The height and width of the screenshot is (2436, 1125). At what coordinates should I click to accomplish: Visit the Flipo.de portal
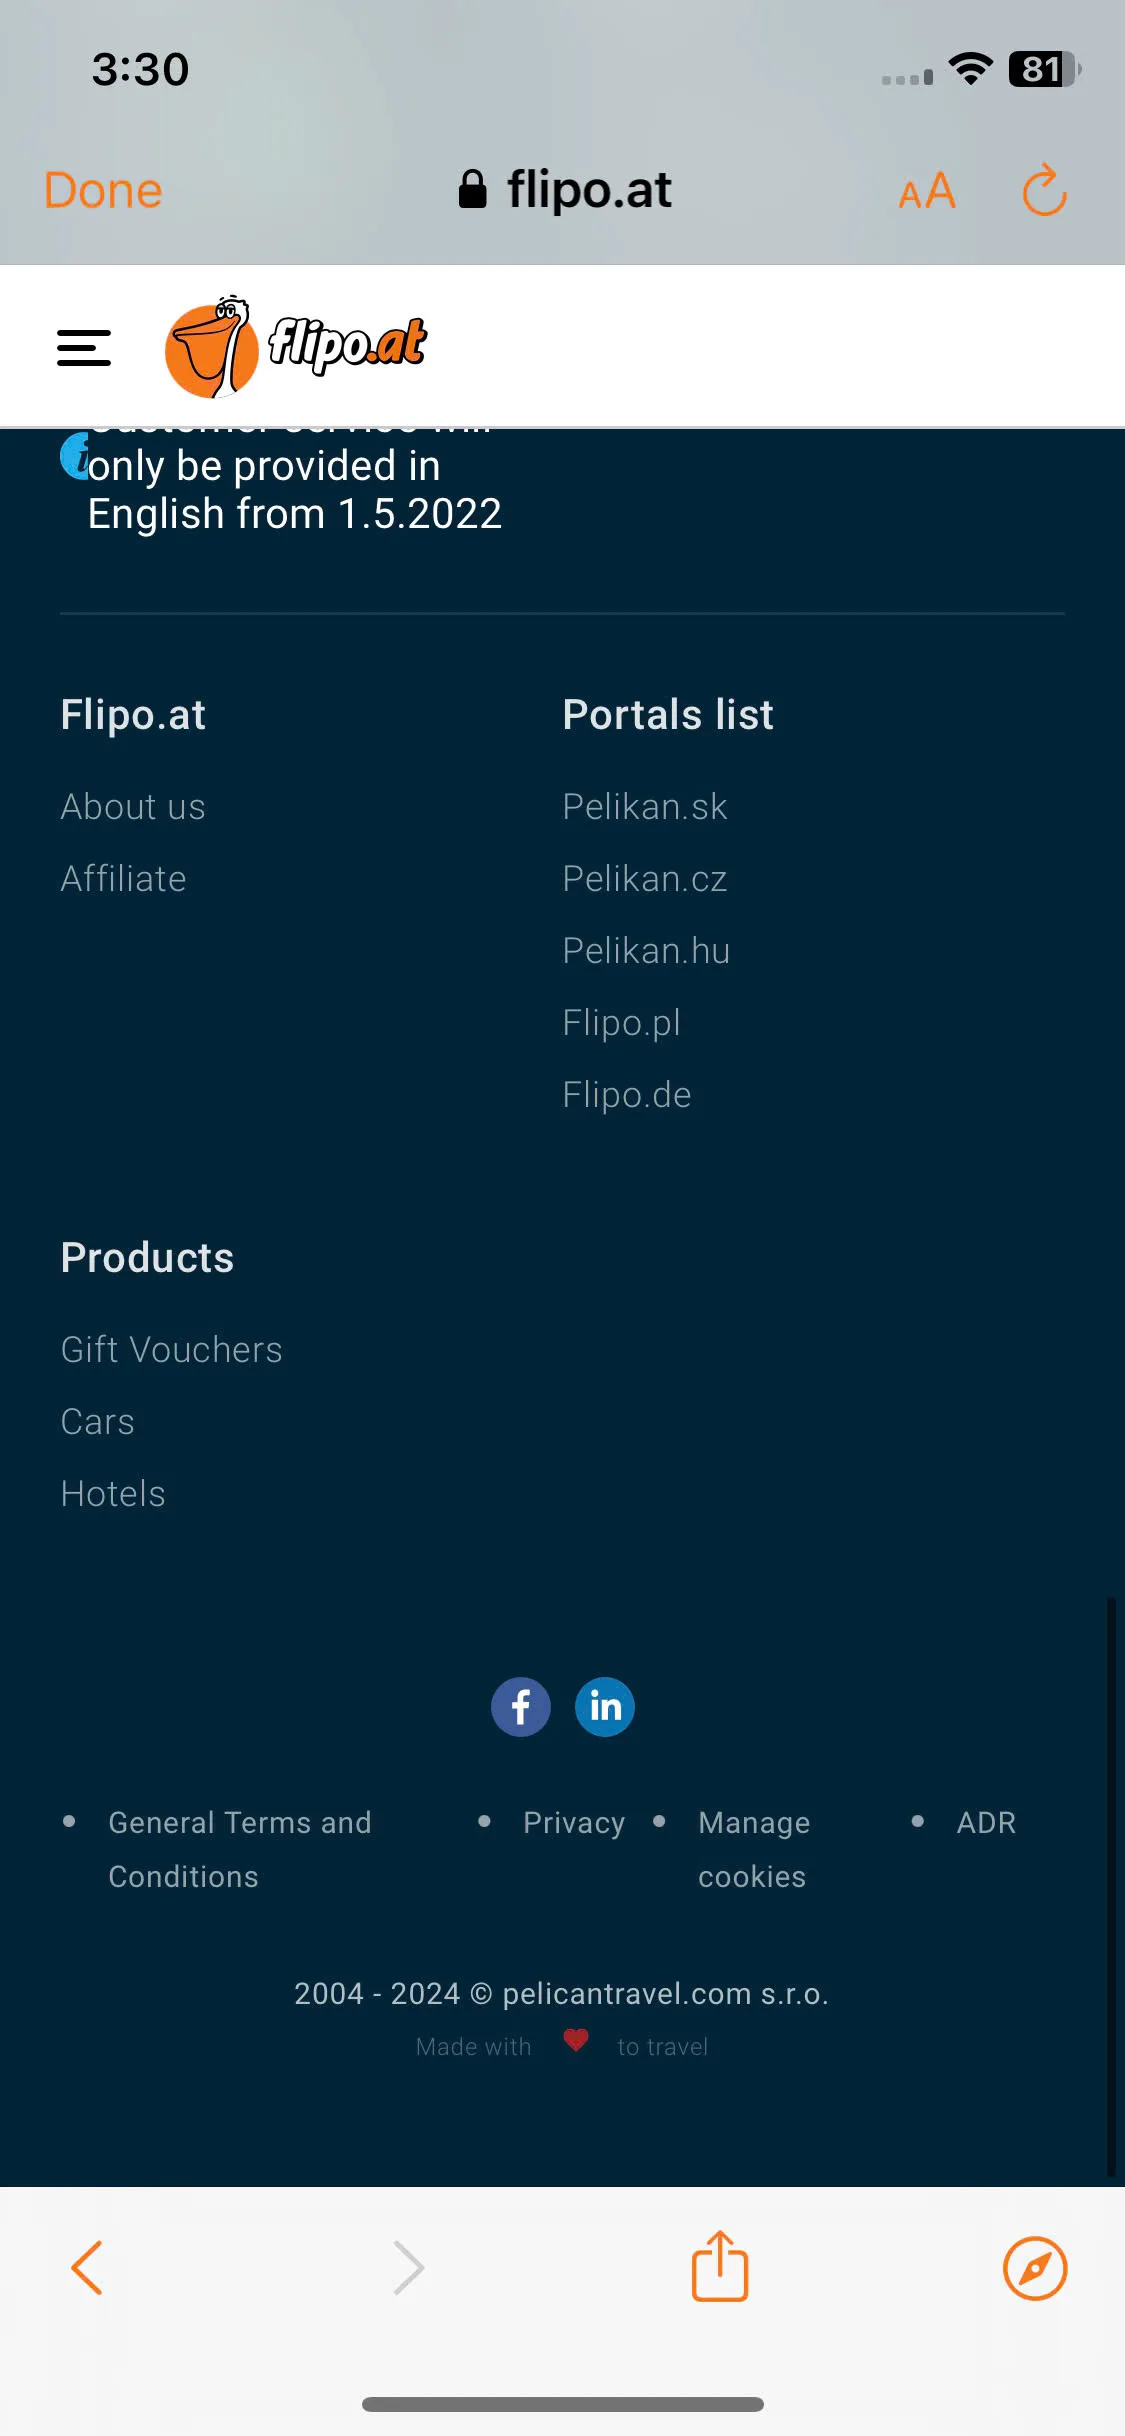(627, 1095)
